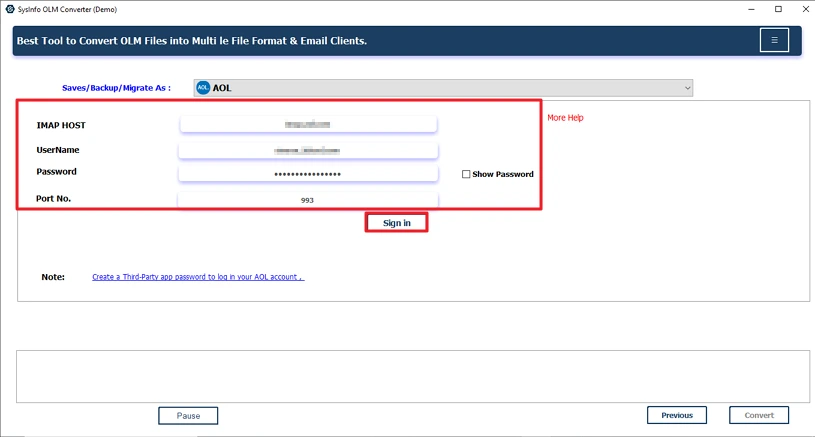This screenshot has width=815, height=437.
Task: Click the Note: label
Action: (x=53, y=277)
